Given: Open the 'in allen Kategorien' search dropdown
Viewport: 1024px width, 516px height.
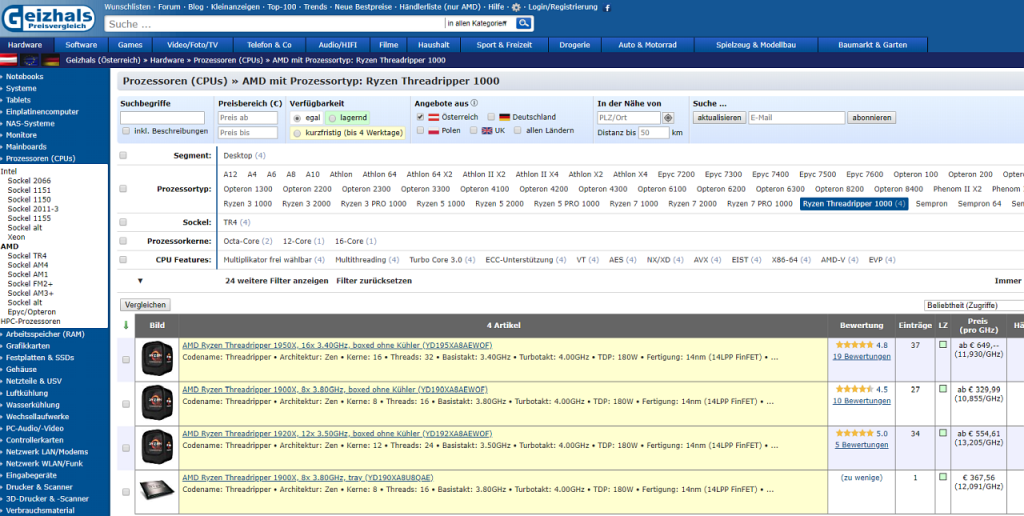Looking at the screenshot, I should [478, 24].
